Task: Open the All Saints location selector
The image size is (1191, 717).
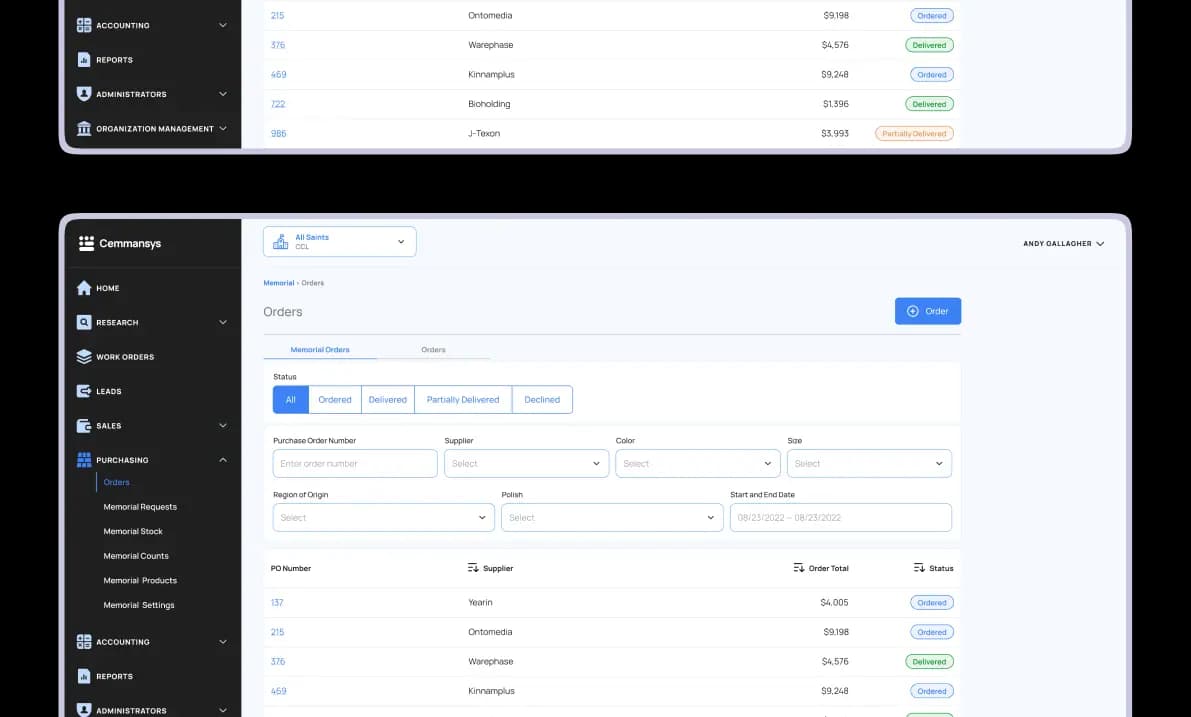Action: 340,242
